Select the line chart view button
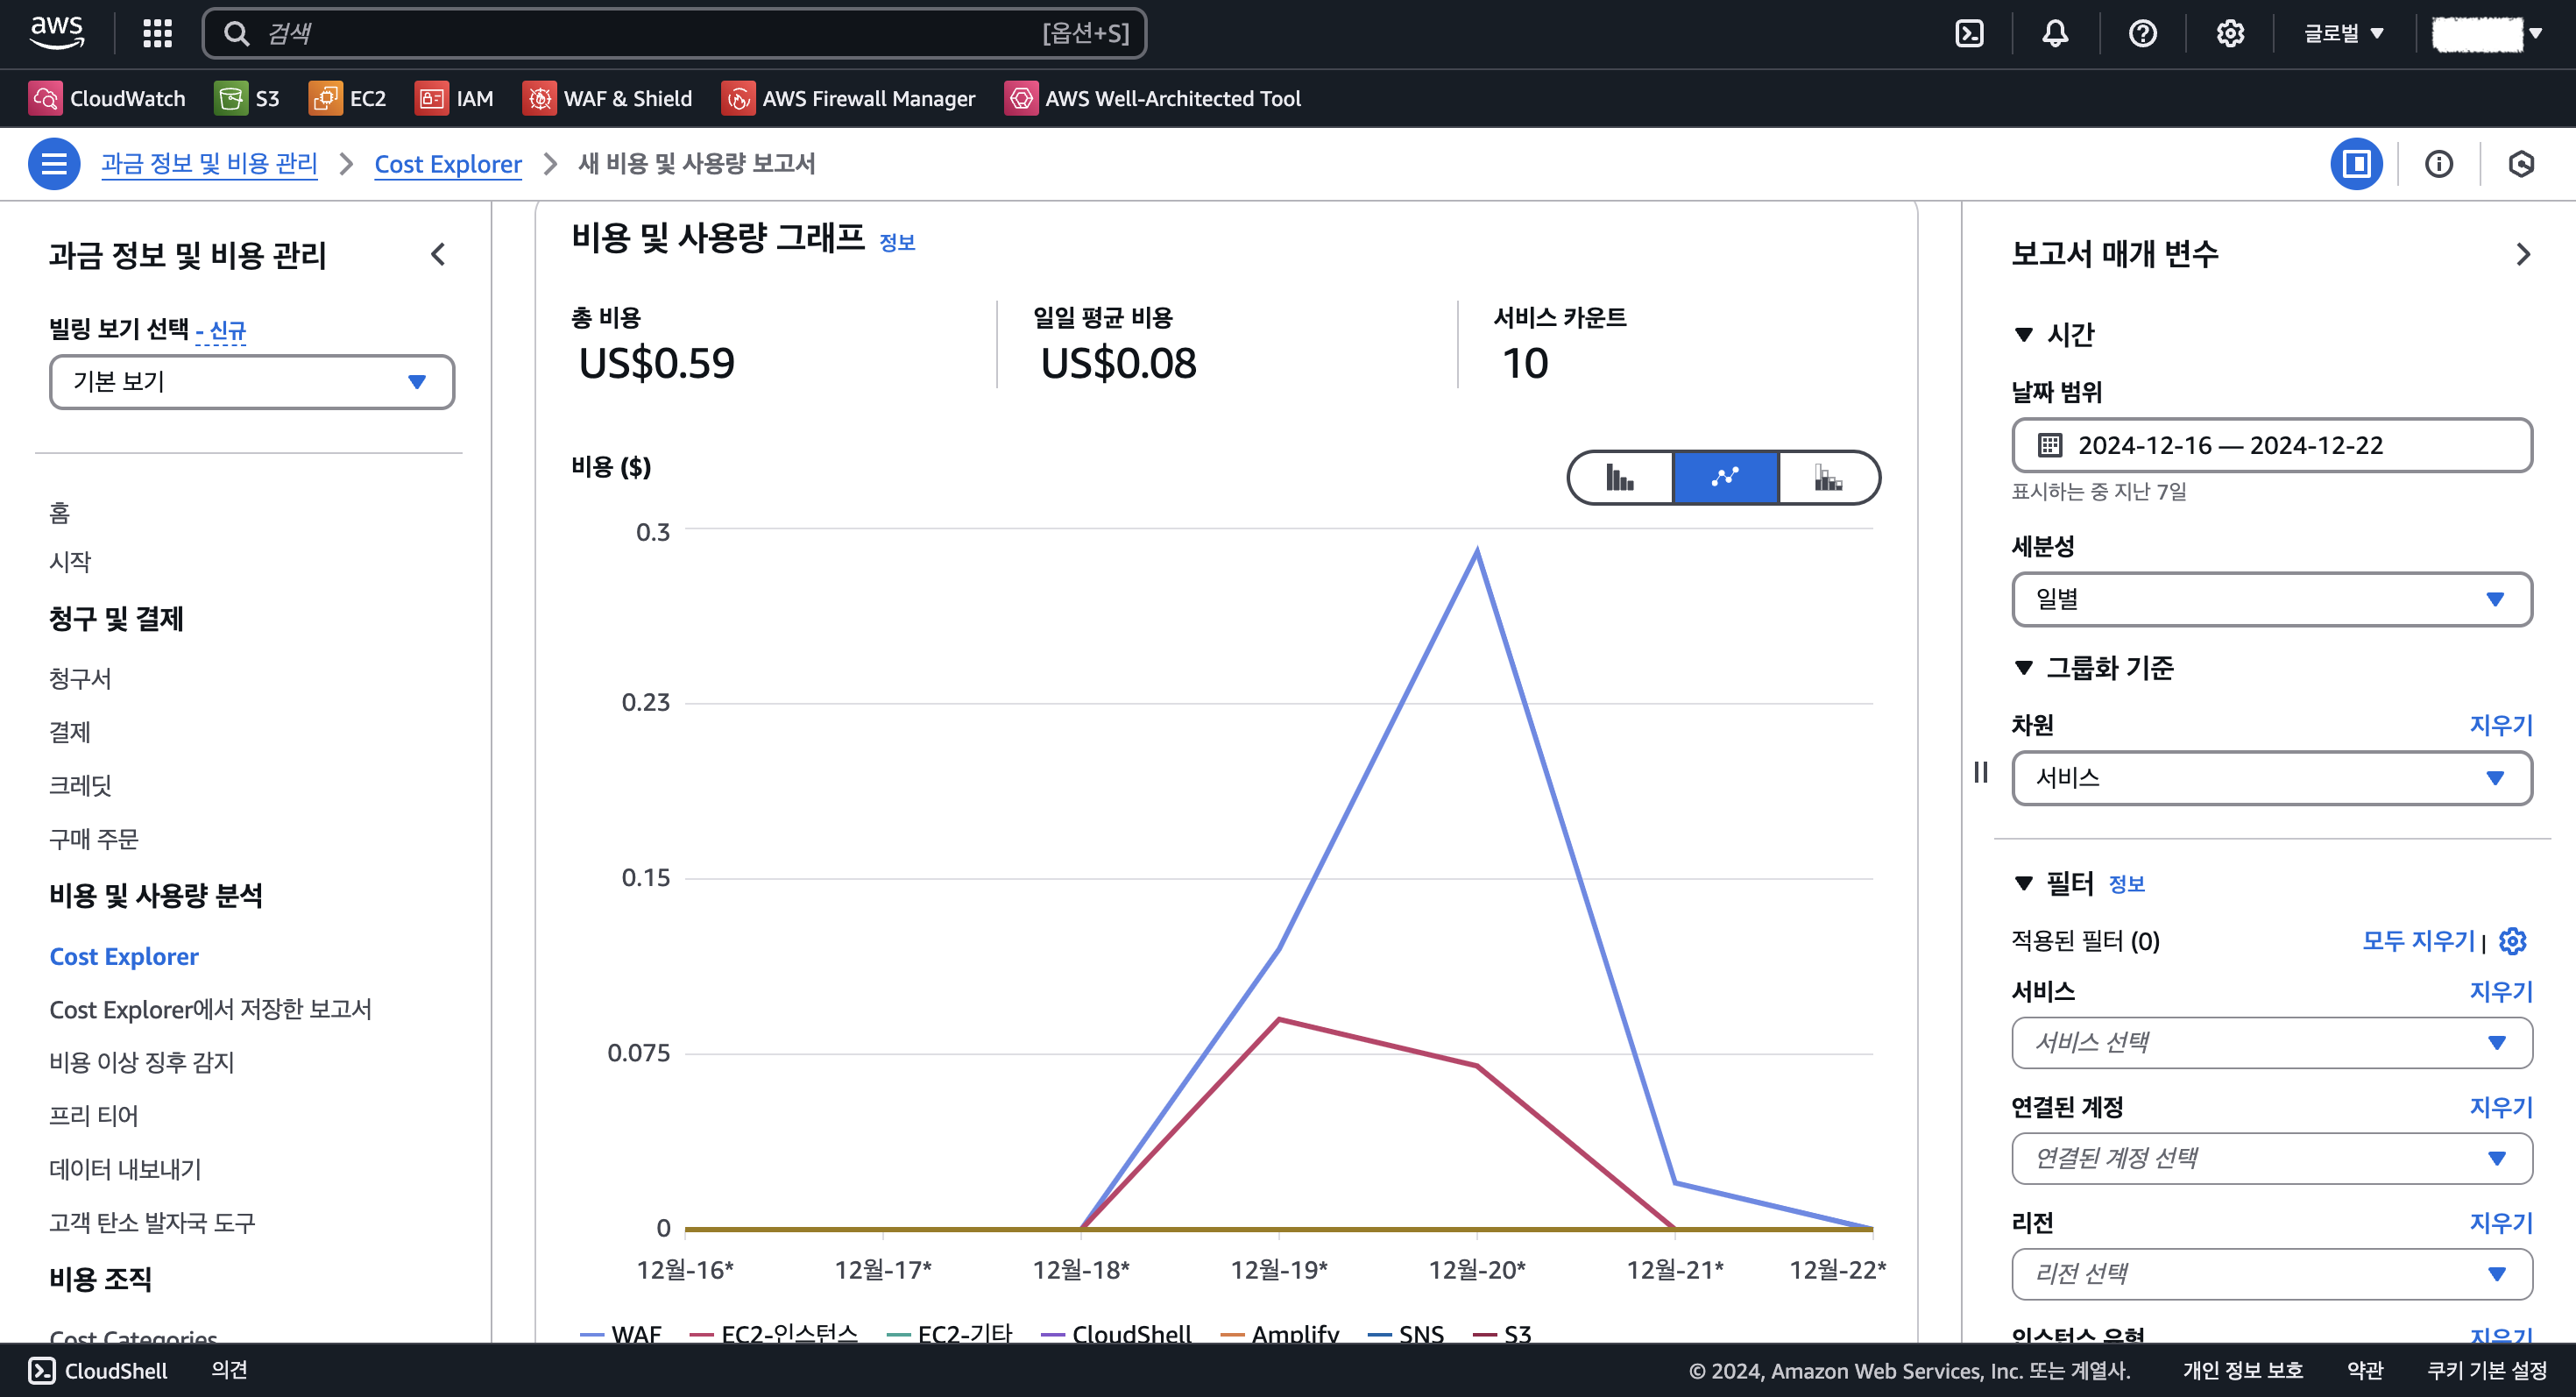The width and height of the screenshot is (2576, 1397). 1725,478
